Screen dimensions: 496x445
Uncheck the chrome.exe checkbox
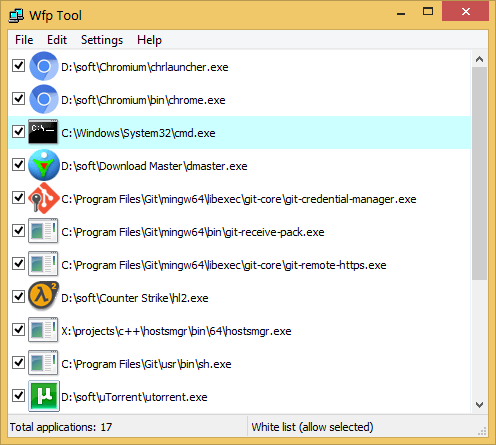(19, 99)
